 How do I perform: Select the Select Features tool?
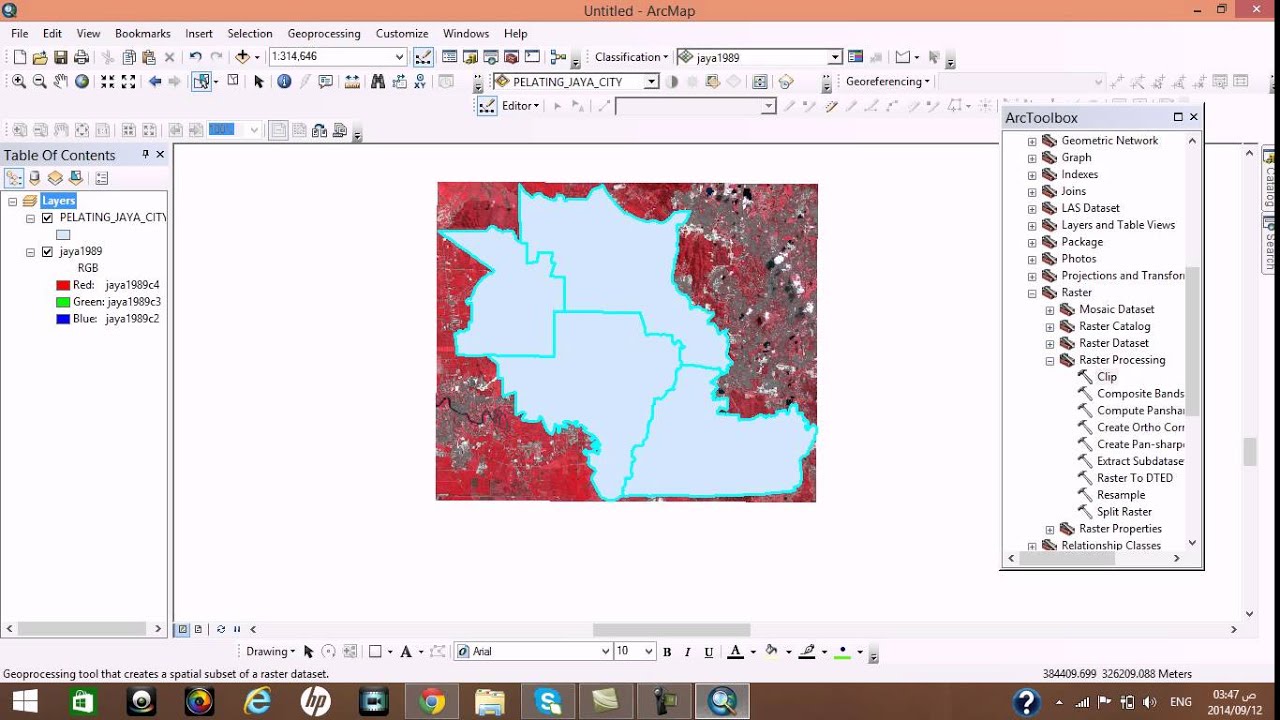pos(202,82)
